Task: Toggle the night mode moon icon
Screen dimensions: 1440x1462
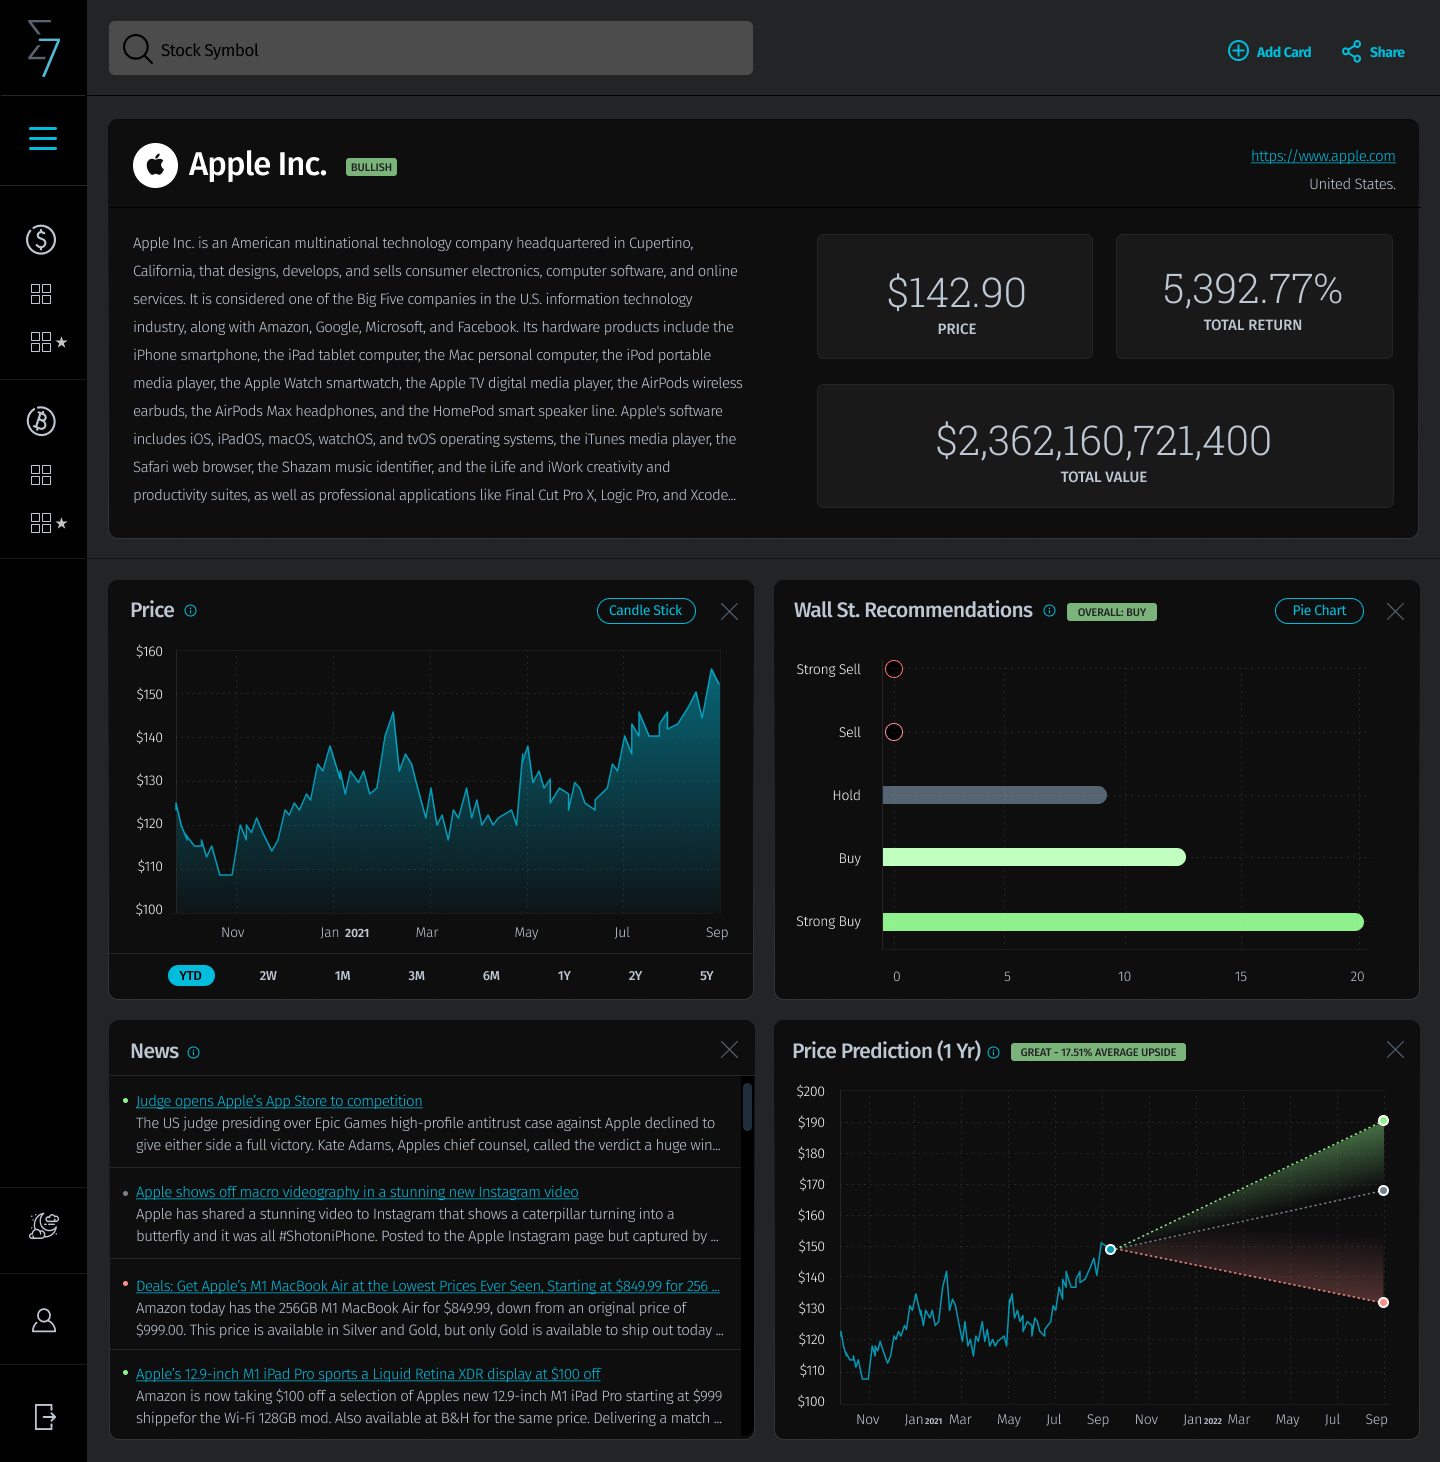Action: click(44, 1225)
